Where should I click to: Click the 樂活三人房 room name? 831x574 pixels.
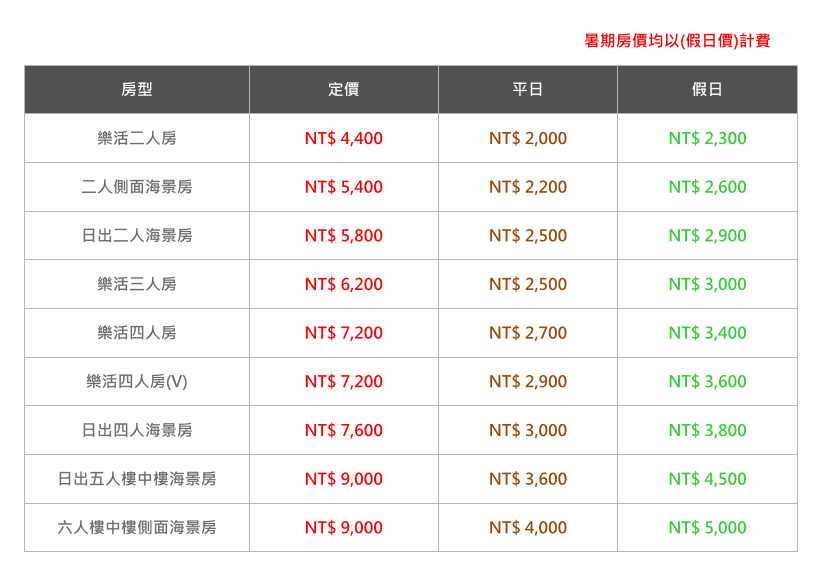coord(137,284)
